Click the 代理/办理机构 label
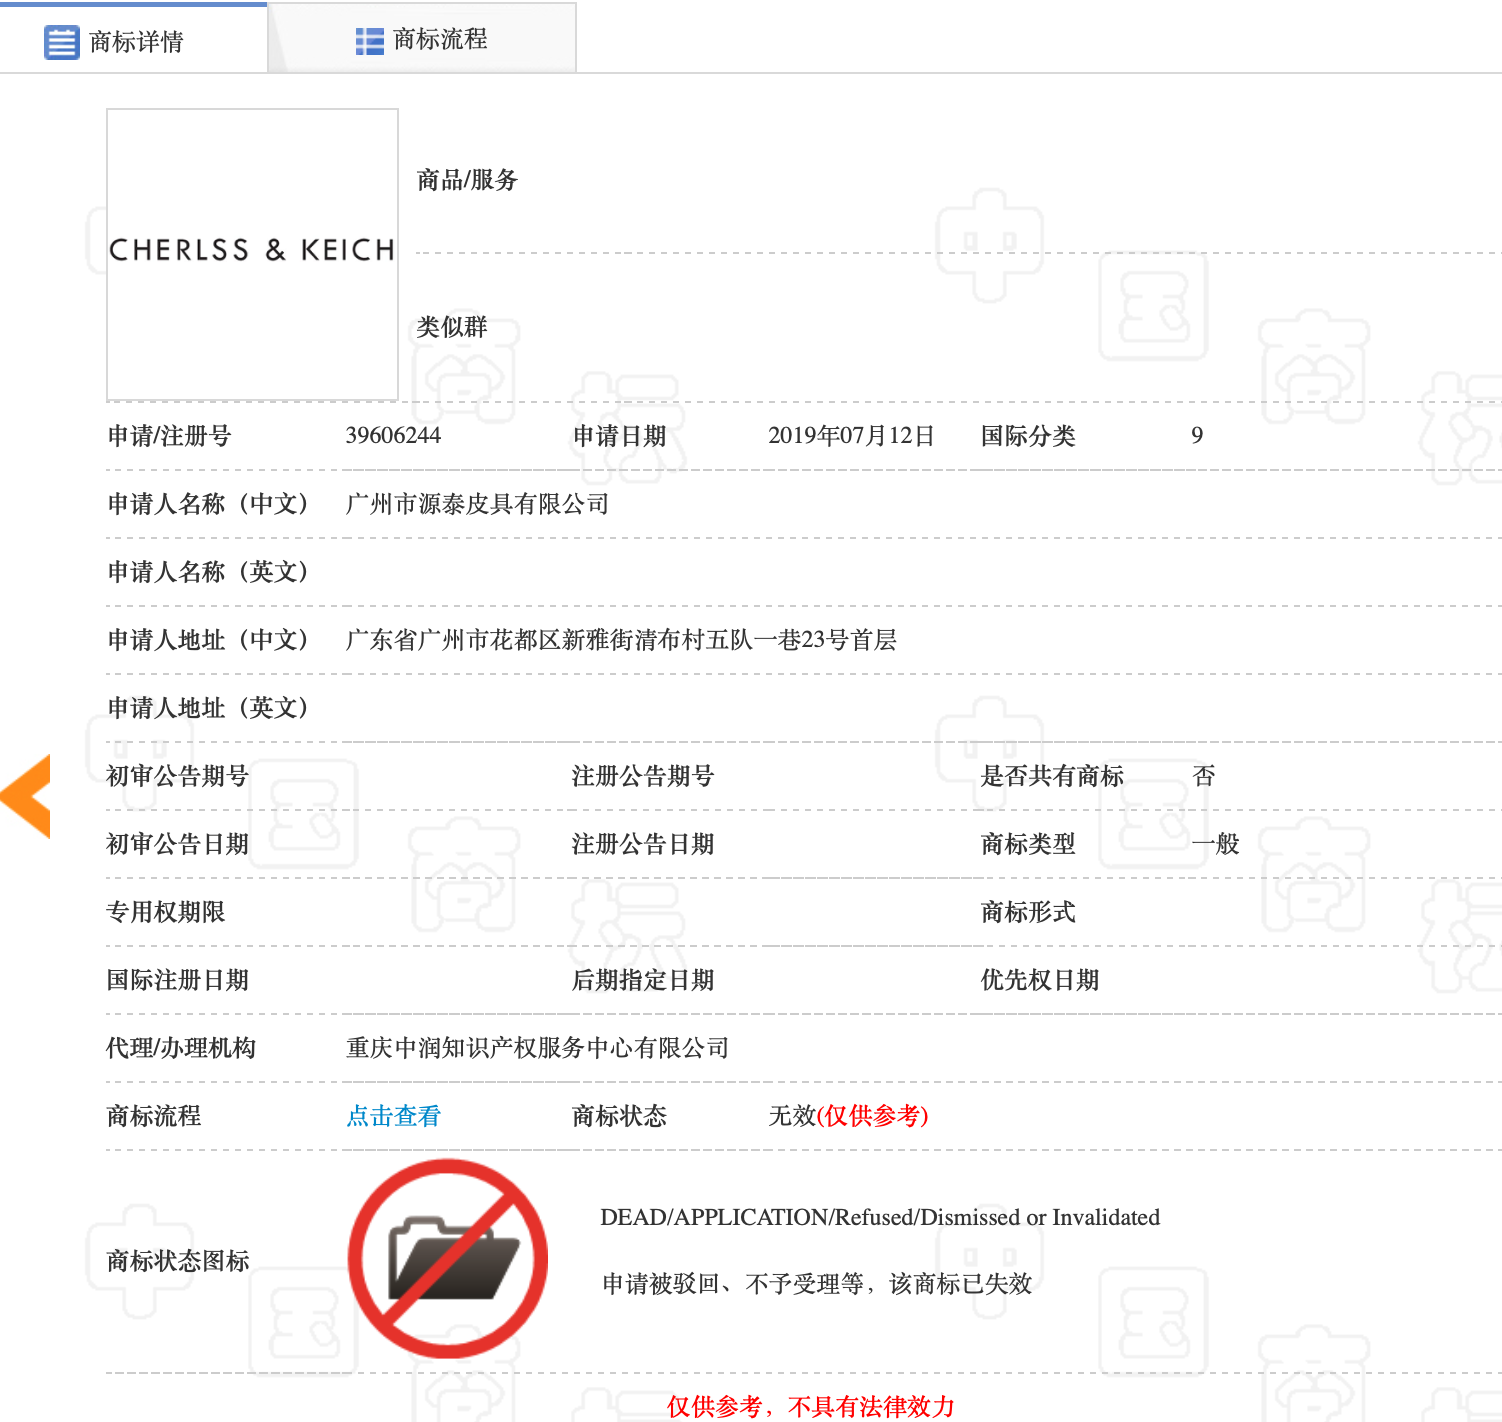The height and width of the screenshot is (1422, 1502). 181,1048
